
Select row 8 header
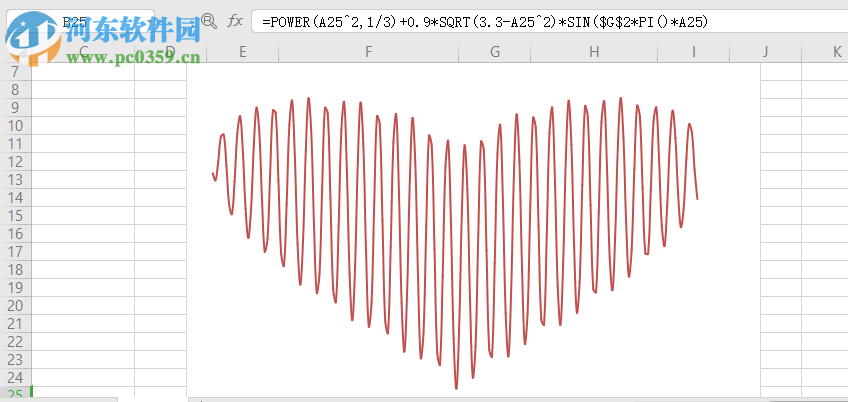coord(15,90)
